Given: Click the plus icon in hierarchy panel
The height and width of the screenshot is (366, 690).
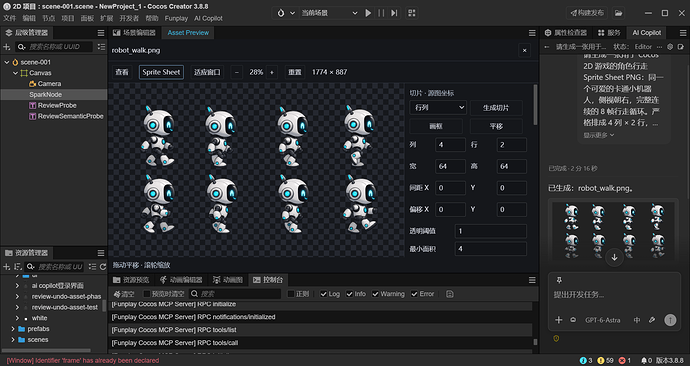Looking at the screenshot, I should point(7,47).
